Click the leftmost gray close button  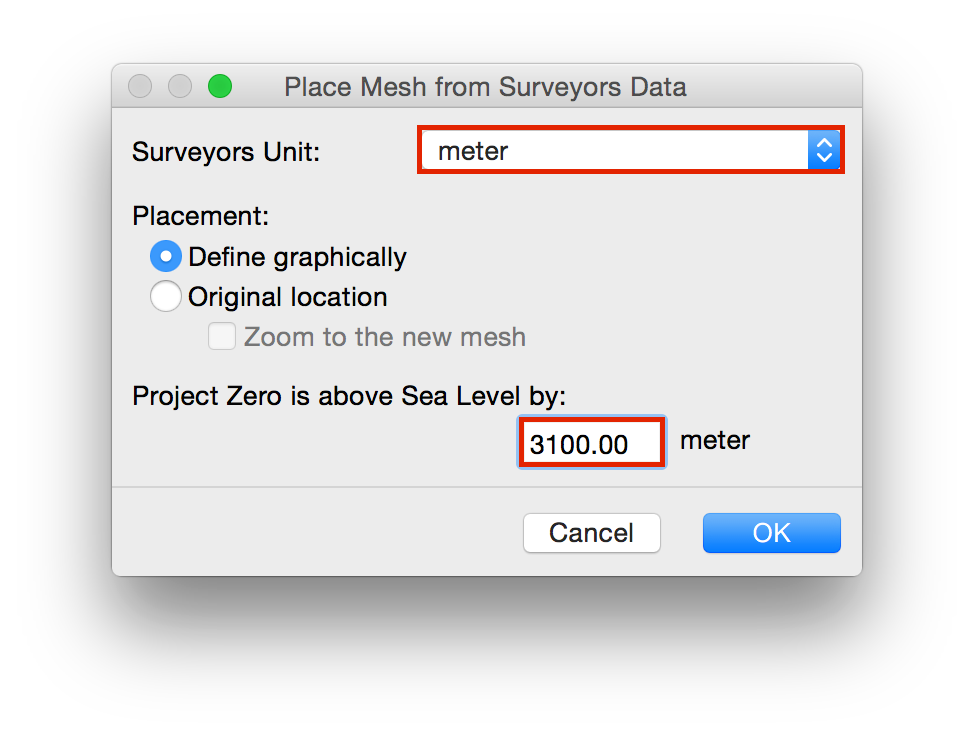pyautogui.click(x=140, y=87)
